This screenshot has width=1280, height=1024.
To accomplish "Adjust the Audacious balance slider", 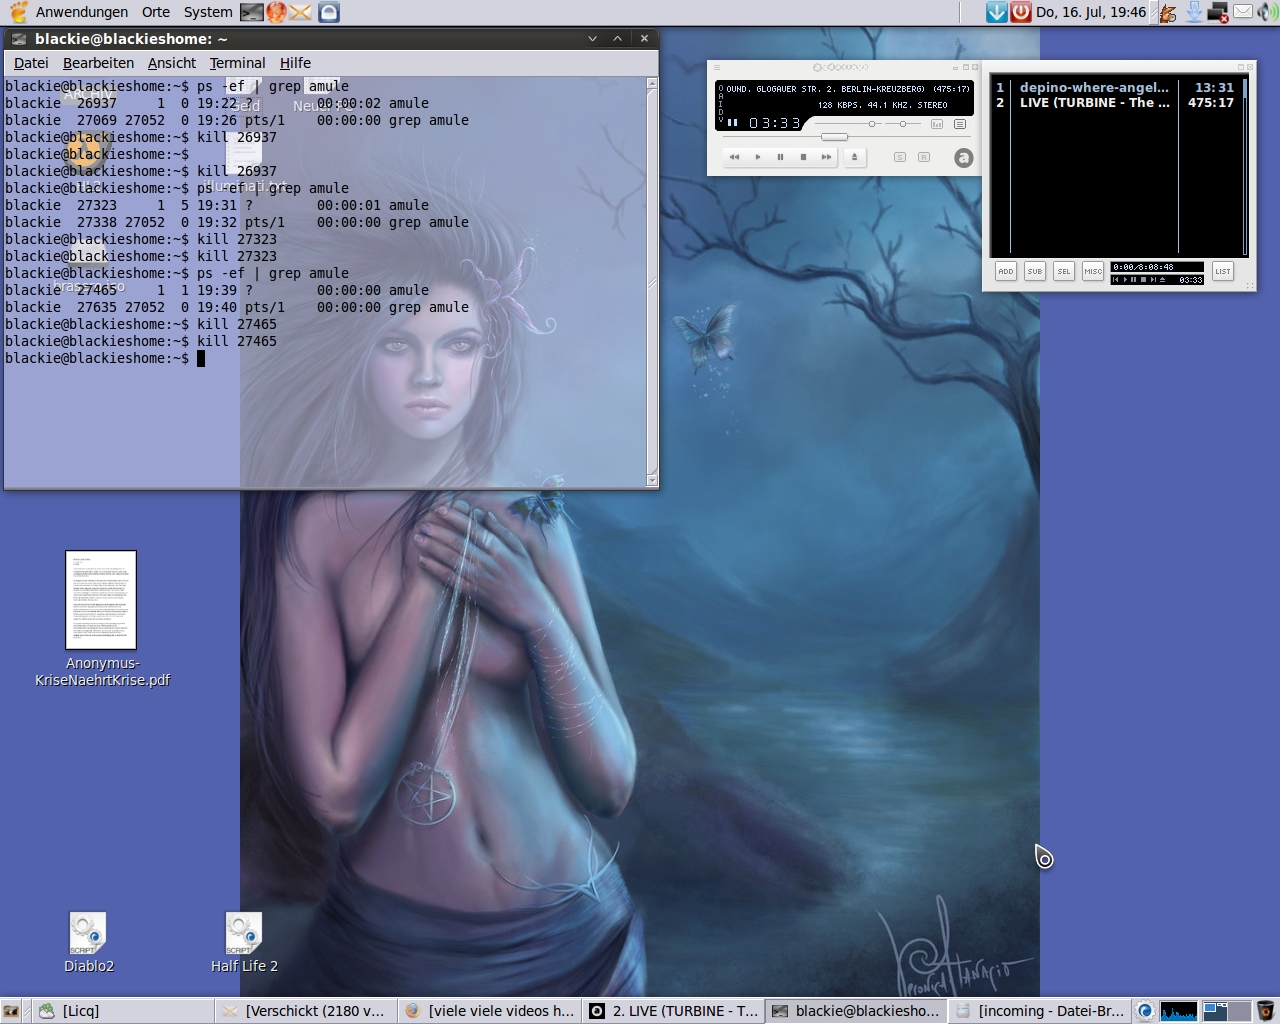I will tap(905, 124).
